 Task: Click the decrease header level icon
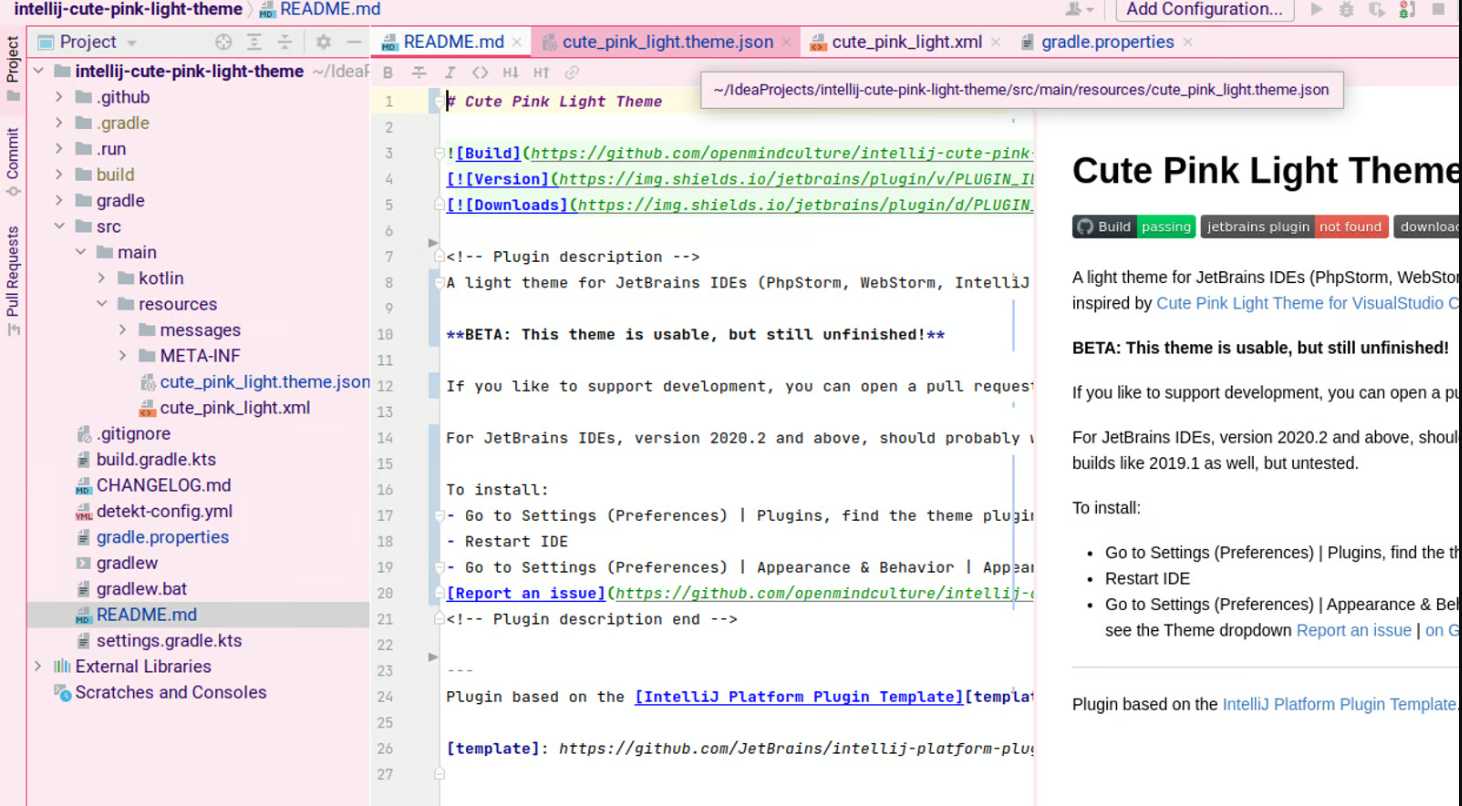(511, 72)
